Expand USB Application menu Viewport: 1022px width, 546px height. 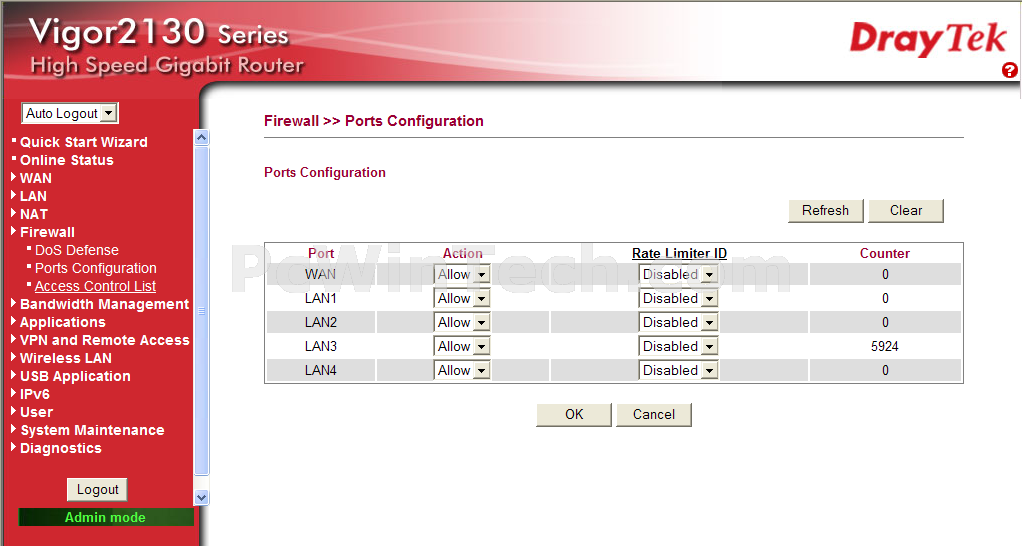(x=75, y=377)
